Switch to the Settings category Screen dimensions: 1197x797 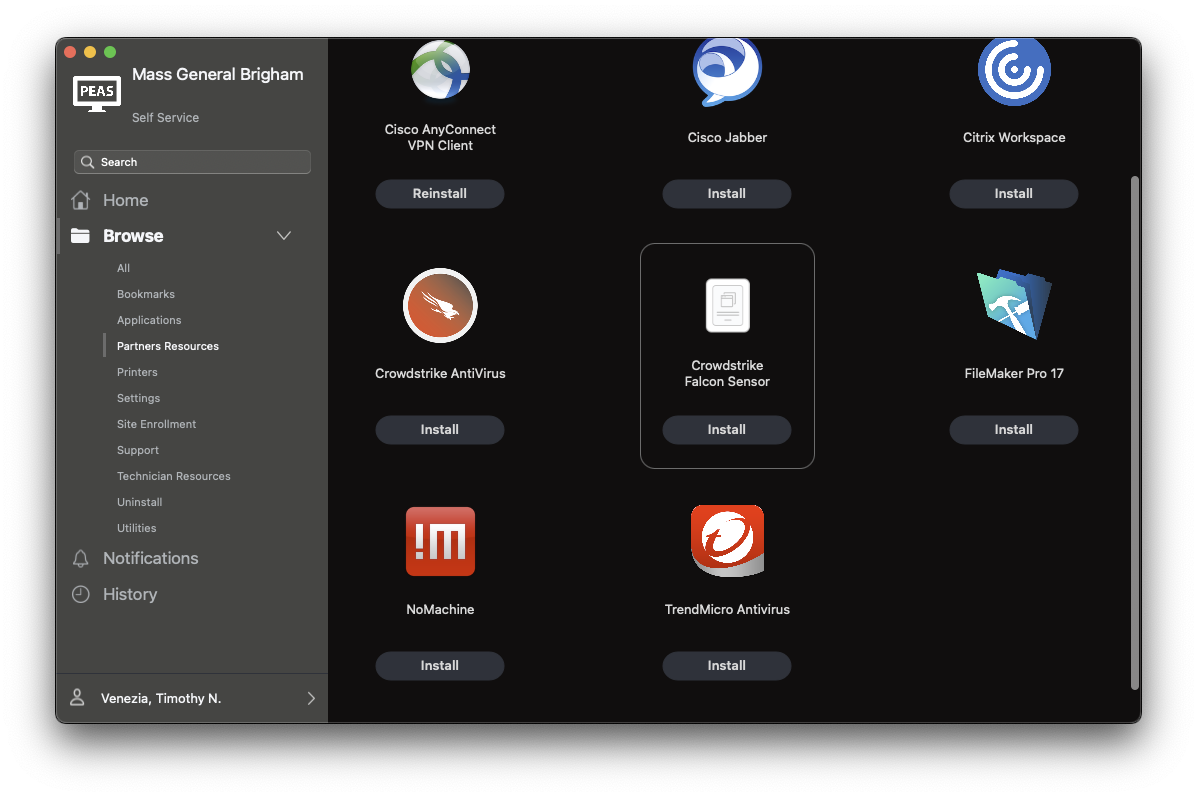[138, 398]
